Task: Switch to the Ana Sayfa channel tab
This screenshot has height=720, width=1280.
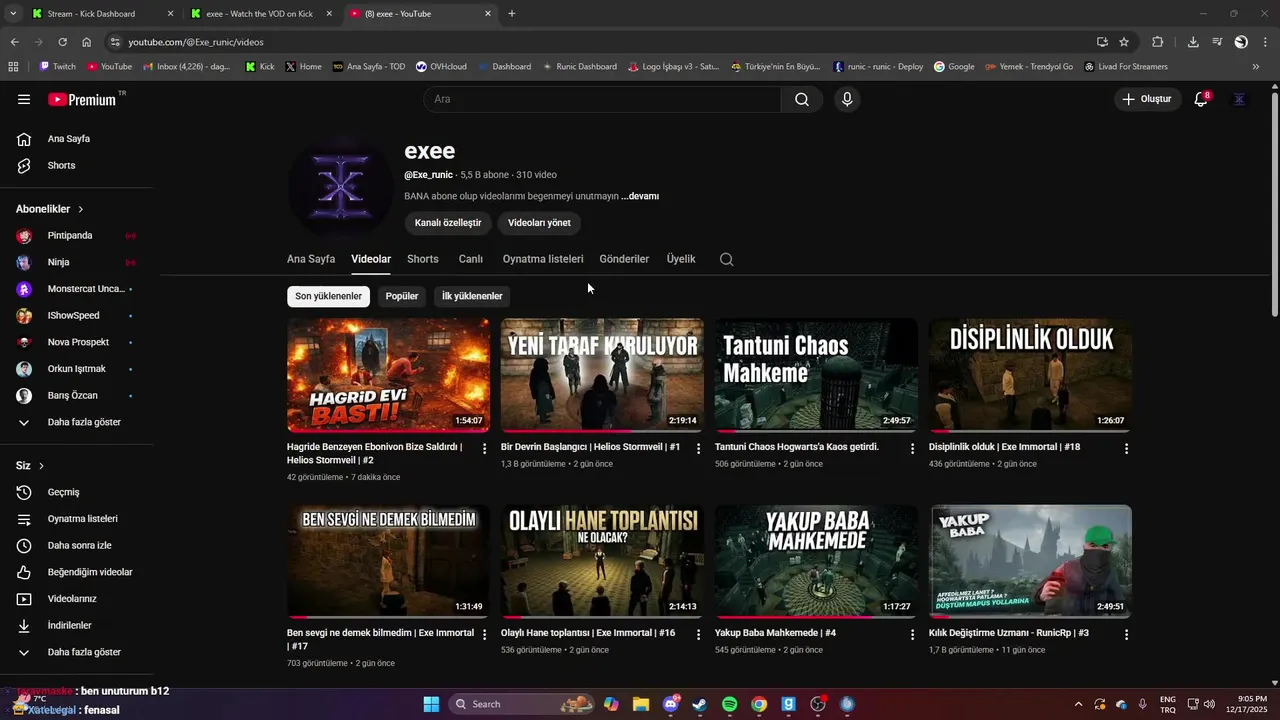Action: pyautogui.click(x=311, y=259)
